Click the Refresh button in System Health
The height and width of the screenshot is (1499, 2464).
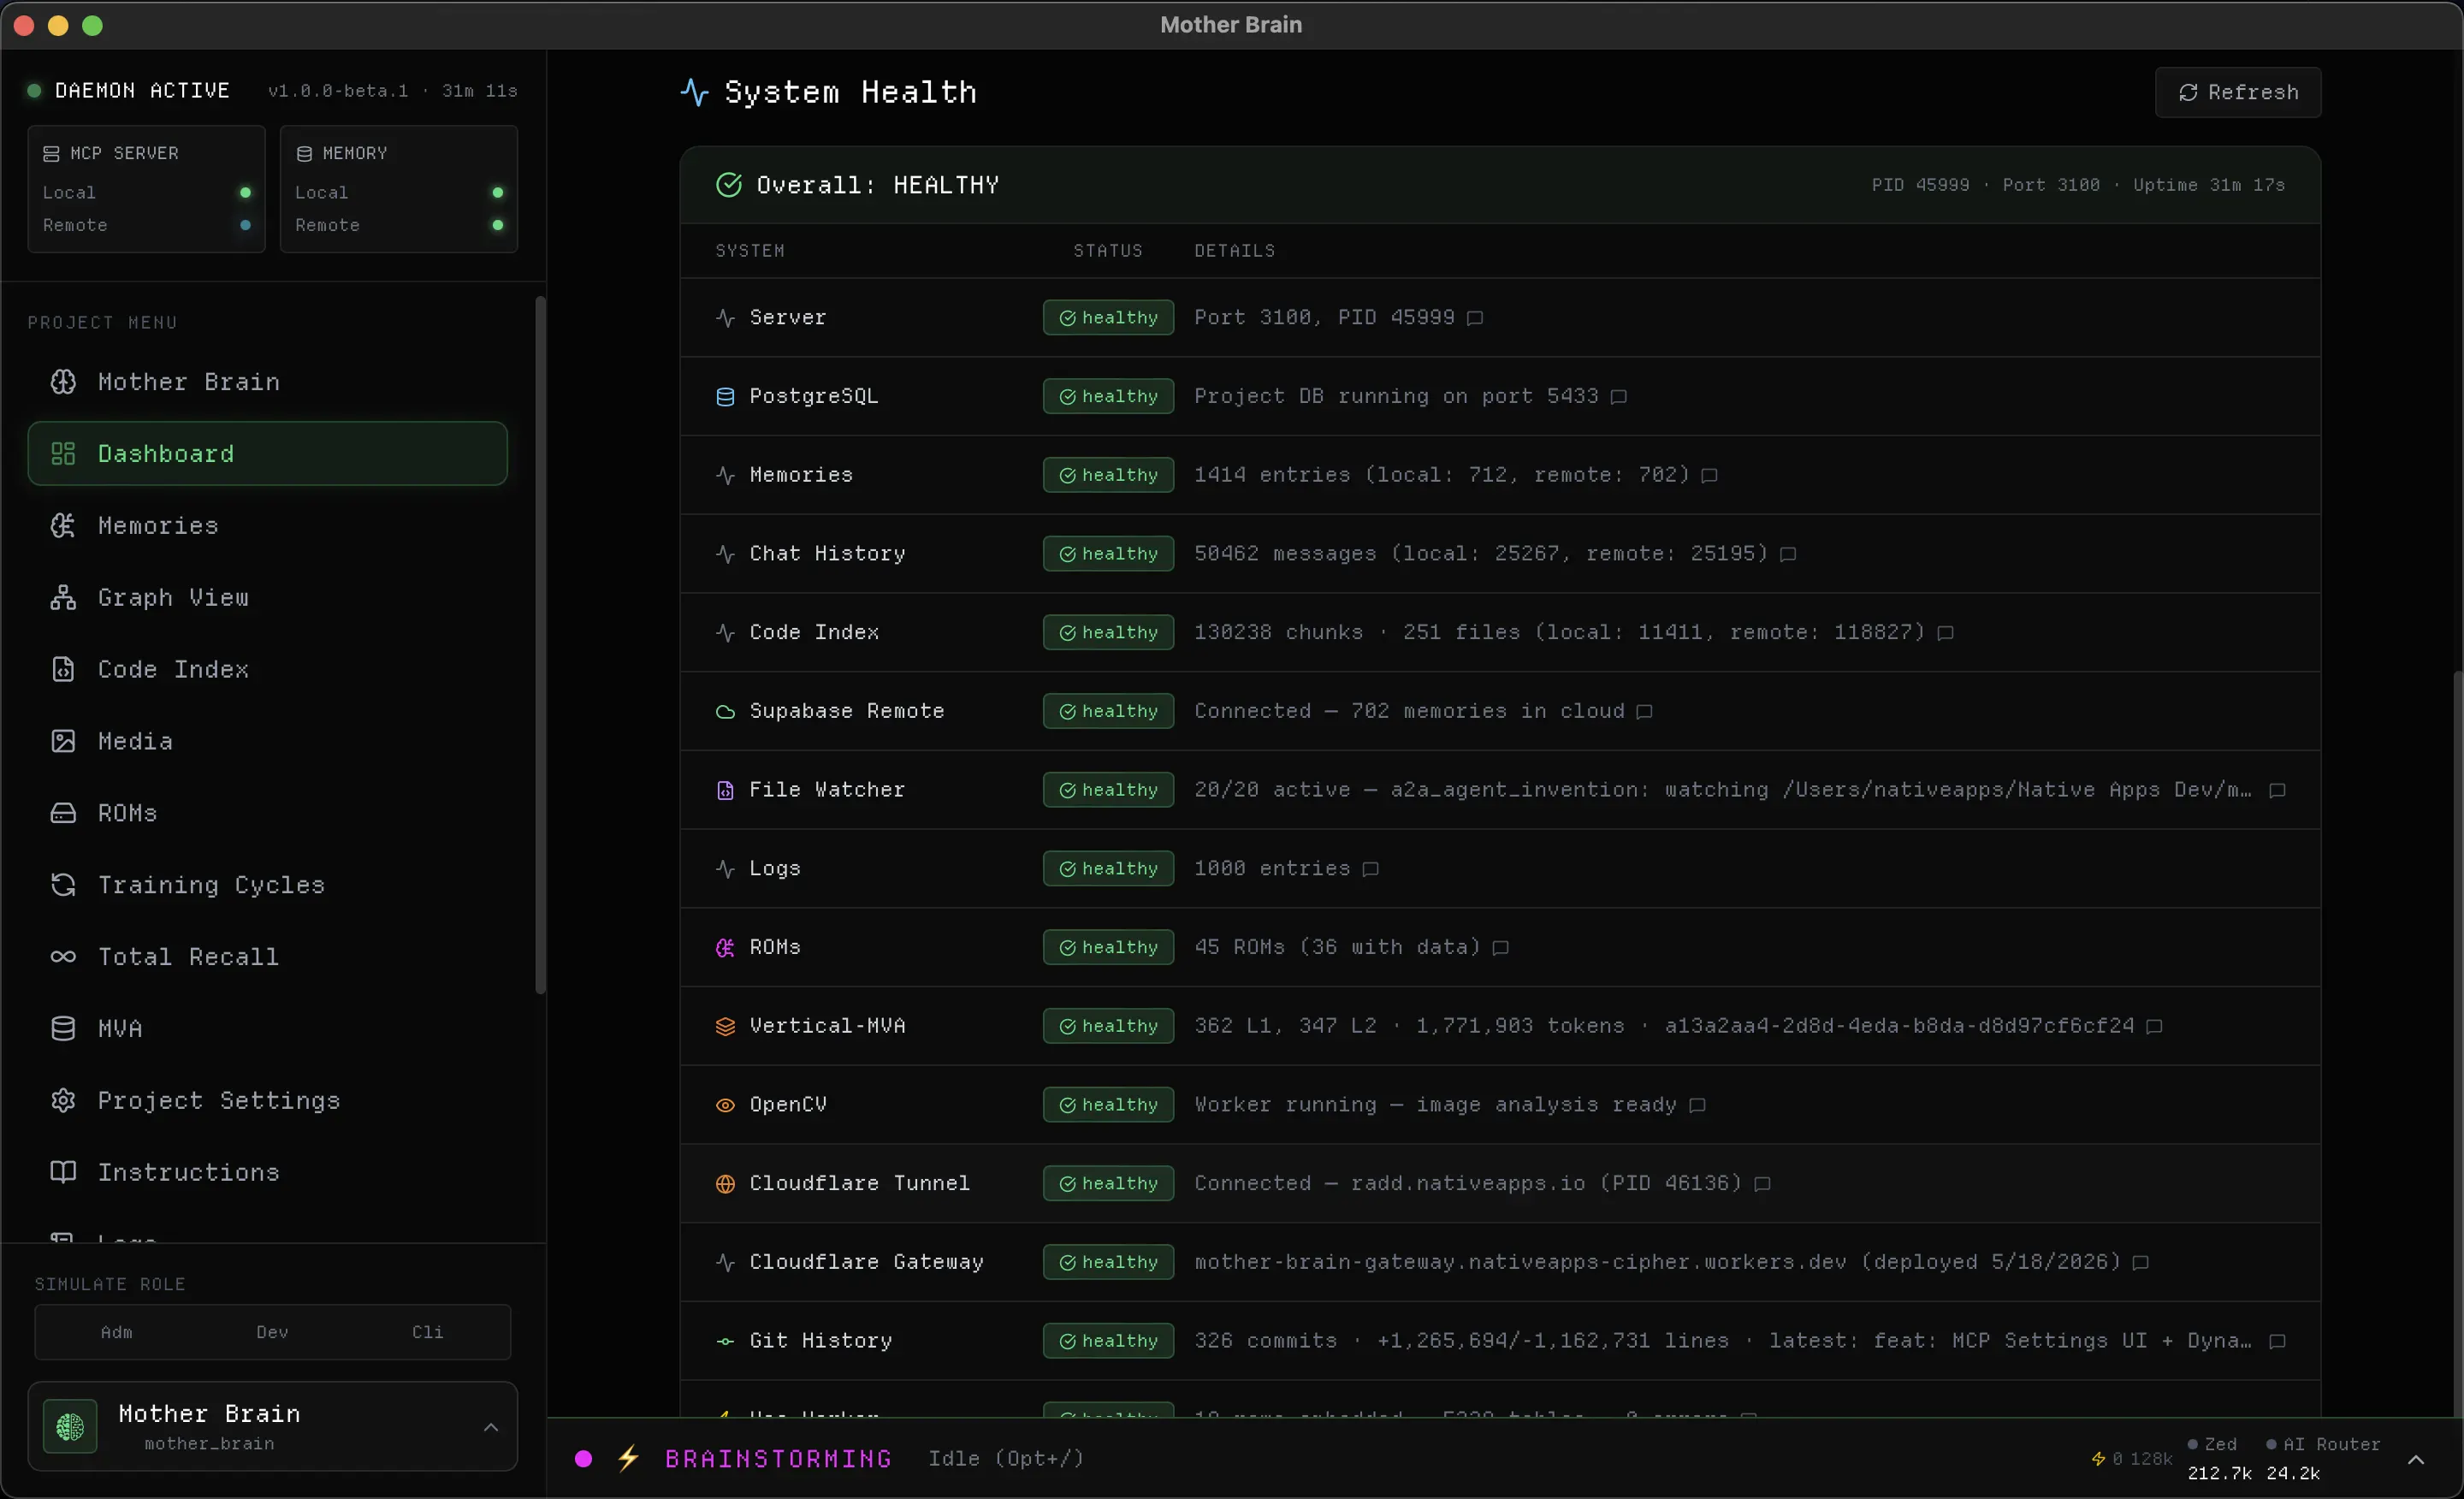(x=2237, y=92)
